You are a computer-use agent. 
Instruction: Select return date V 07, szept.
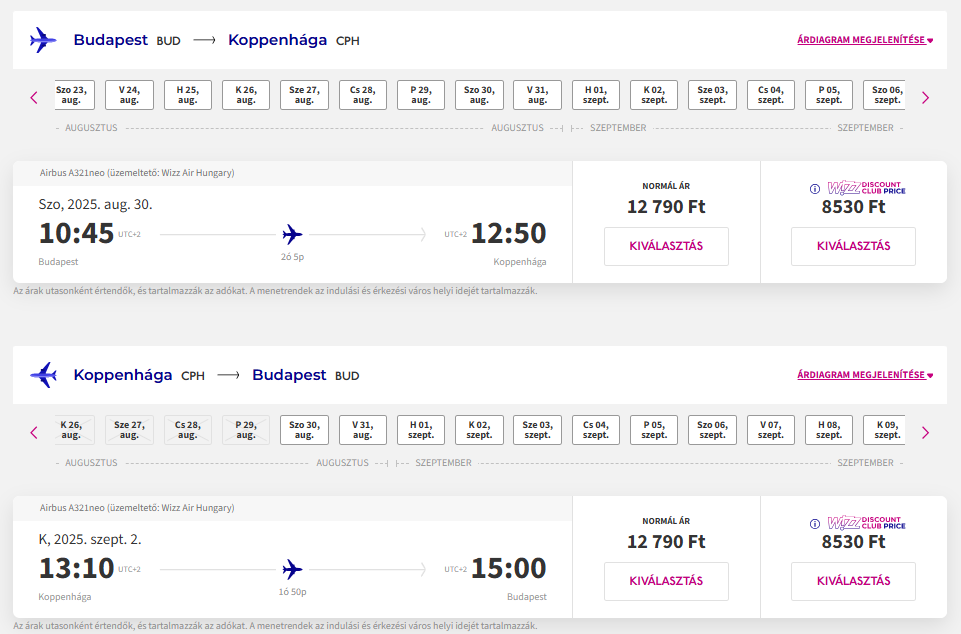[770, 430]
